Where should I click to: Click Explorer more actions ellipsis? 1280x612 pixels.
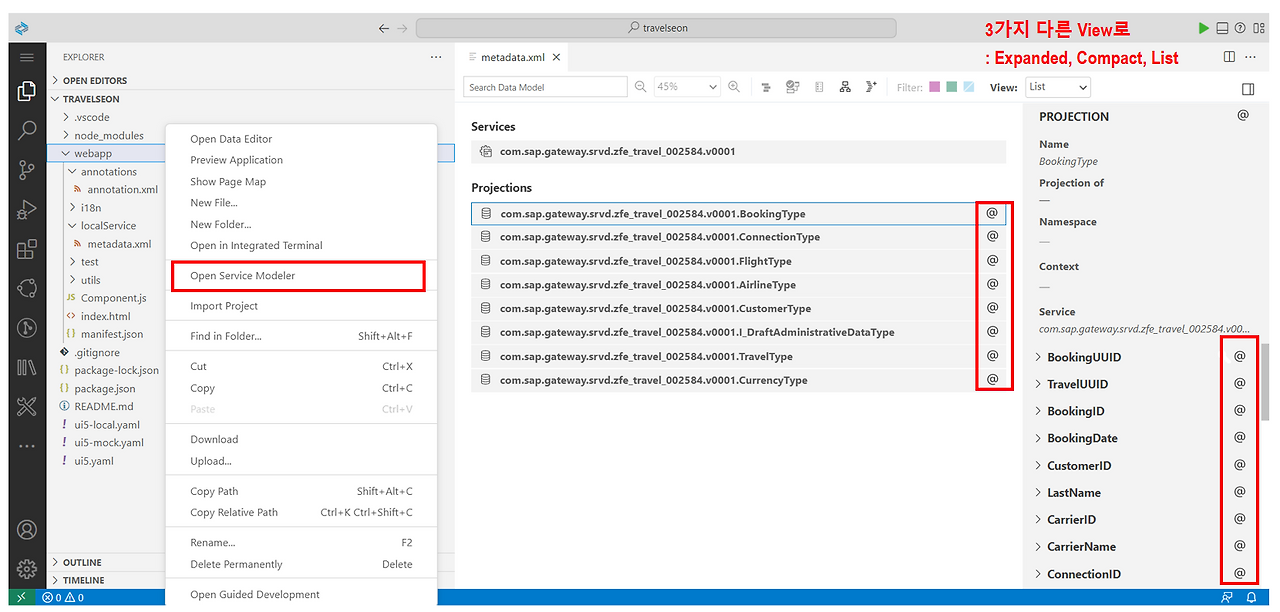pos(436,57)
